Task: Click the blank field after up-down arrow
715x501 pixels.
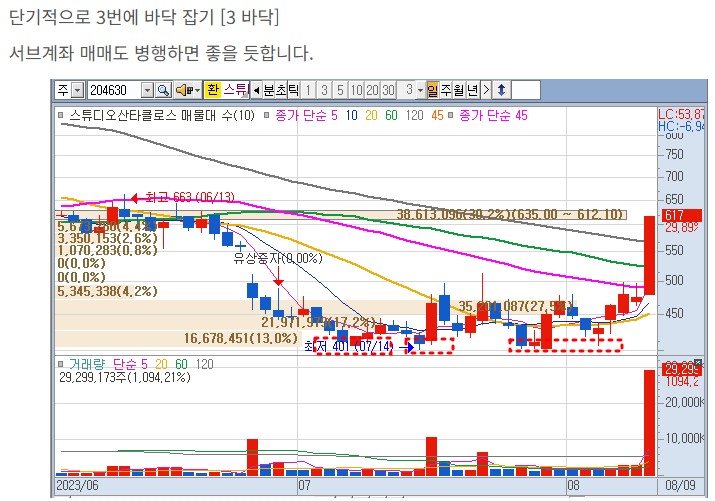Action: point(526,90)
